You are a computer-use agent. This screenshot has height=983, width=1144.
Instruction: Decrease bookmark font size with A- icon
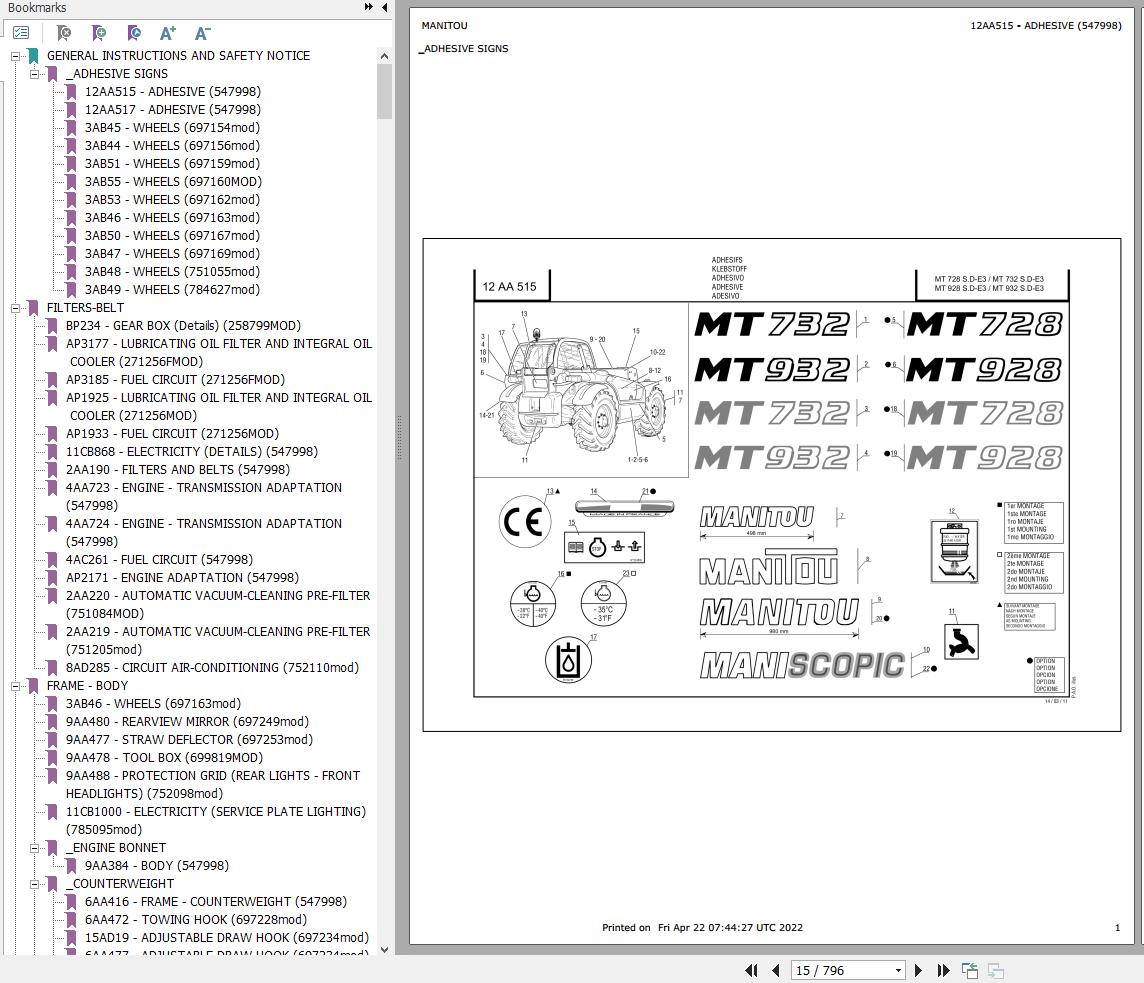tap(202, 33)
